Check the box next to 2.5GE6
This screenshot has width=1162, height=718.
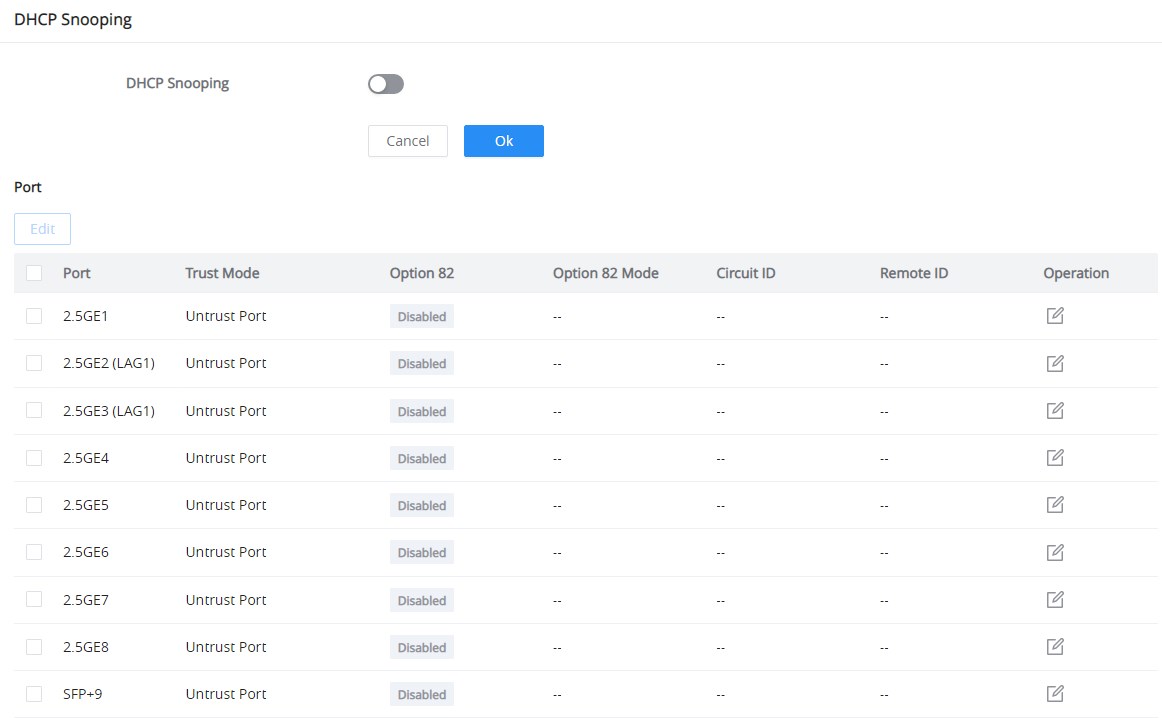click(x=34, y=552)
